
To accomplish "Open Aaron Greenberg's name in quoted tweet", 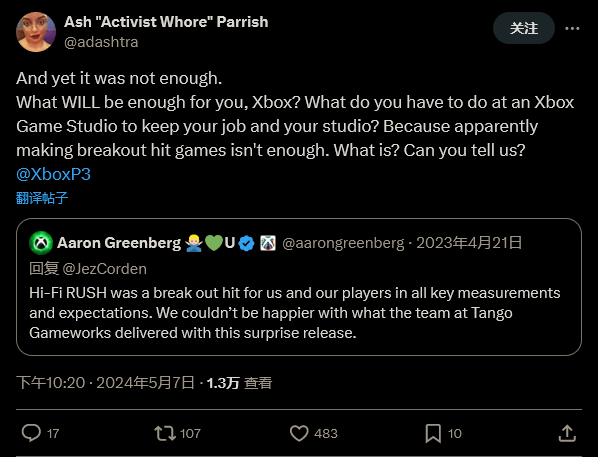I will coord(119,243).
